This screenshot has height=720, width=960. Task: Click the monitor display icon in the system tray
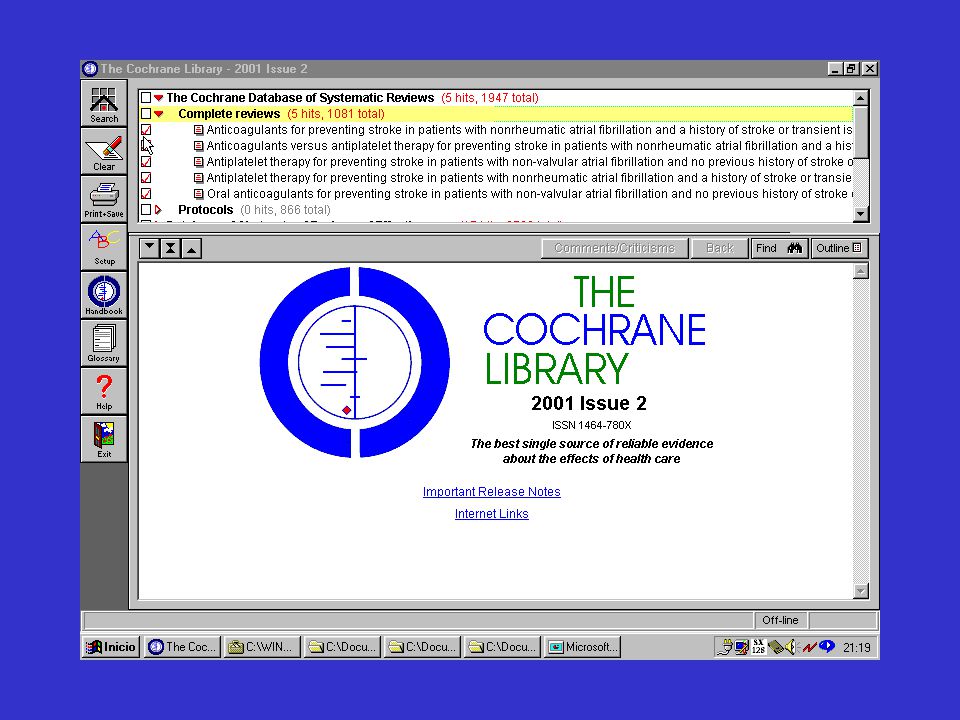(742, 647)
